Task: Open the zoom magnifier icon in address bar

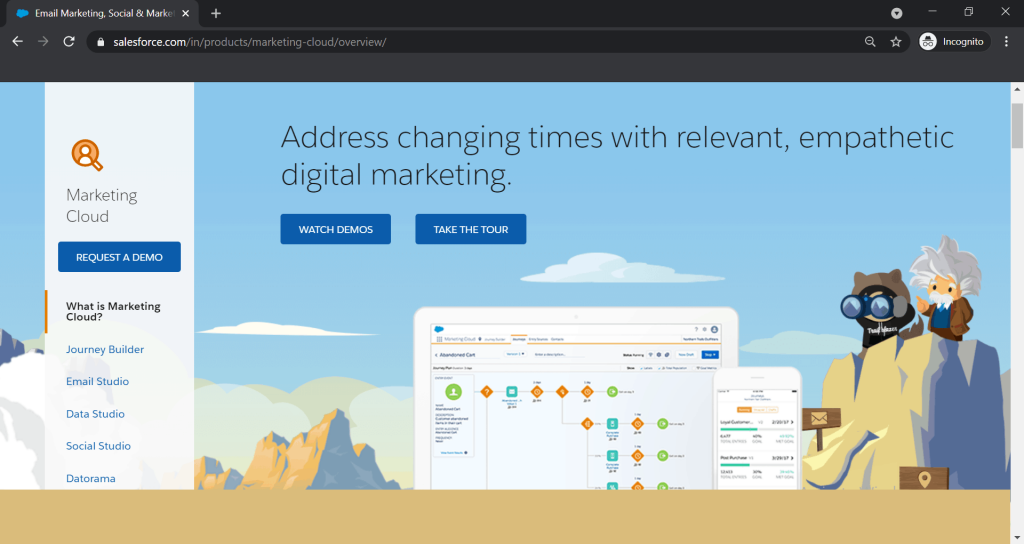Action: (x=870, y=42)
